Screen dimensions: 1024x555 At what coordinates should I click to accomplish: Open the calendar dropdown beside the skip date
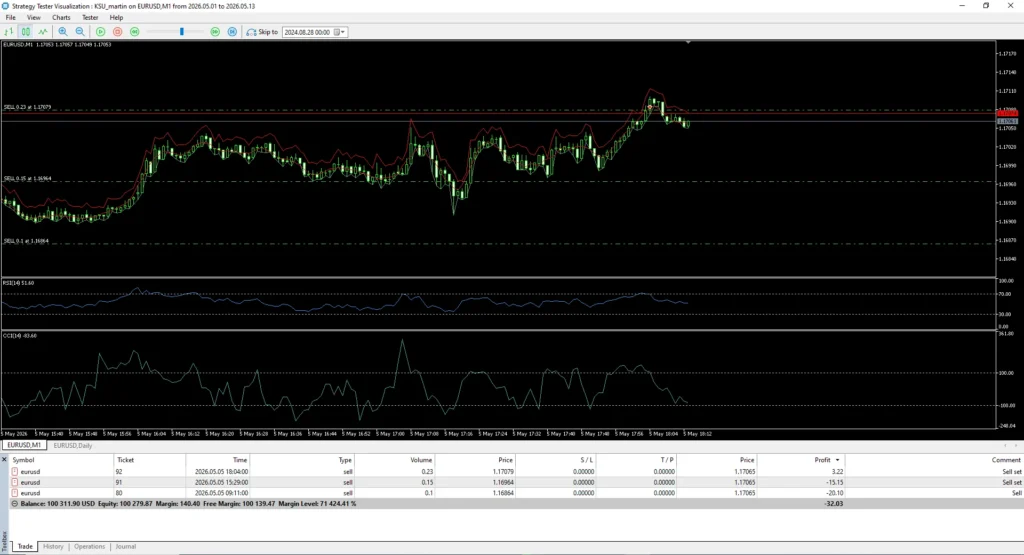[340, 32]
